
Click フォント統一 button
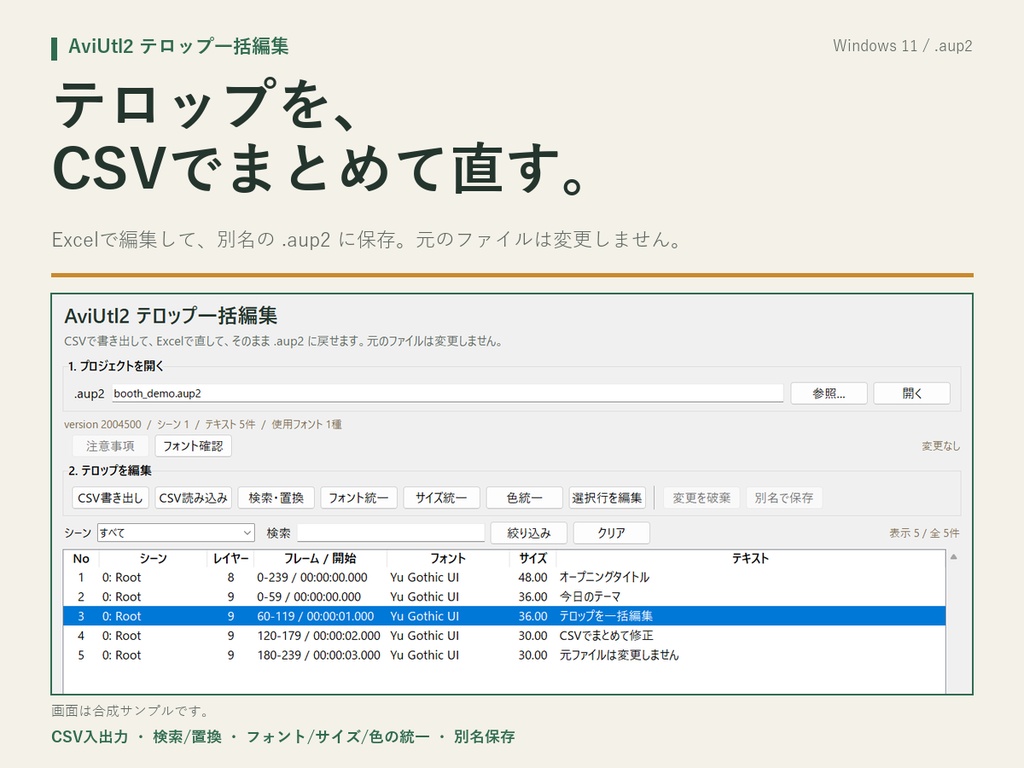click(359, 498)
